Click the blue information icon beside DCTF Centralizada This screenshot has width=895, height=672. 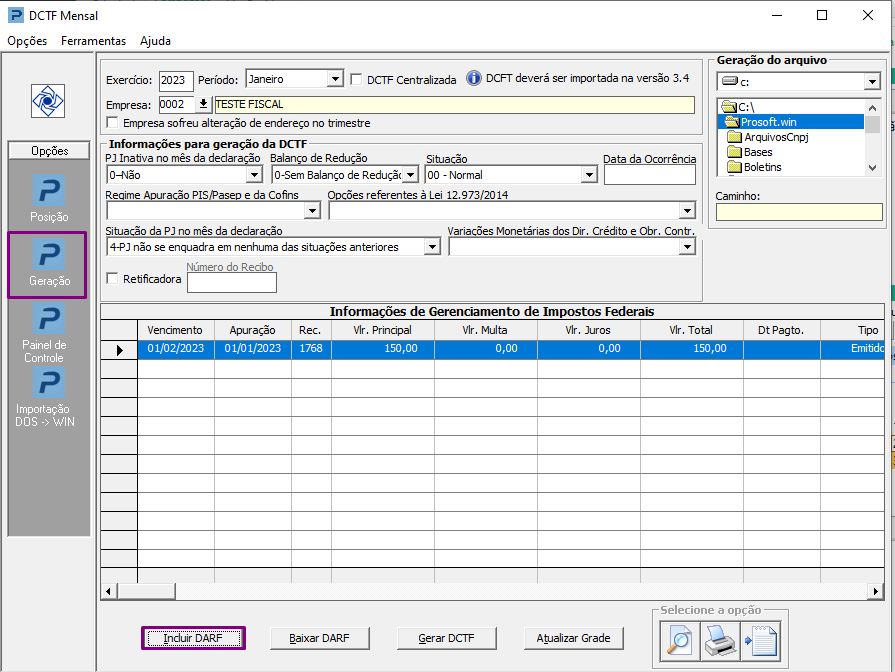[474, 78]
